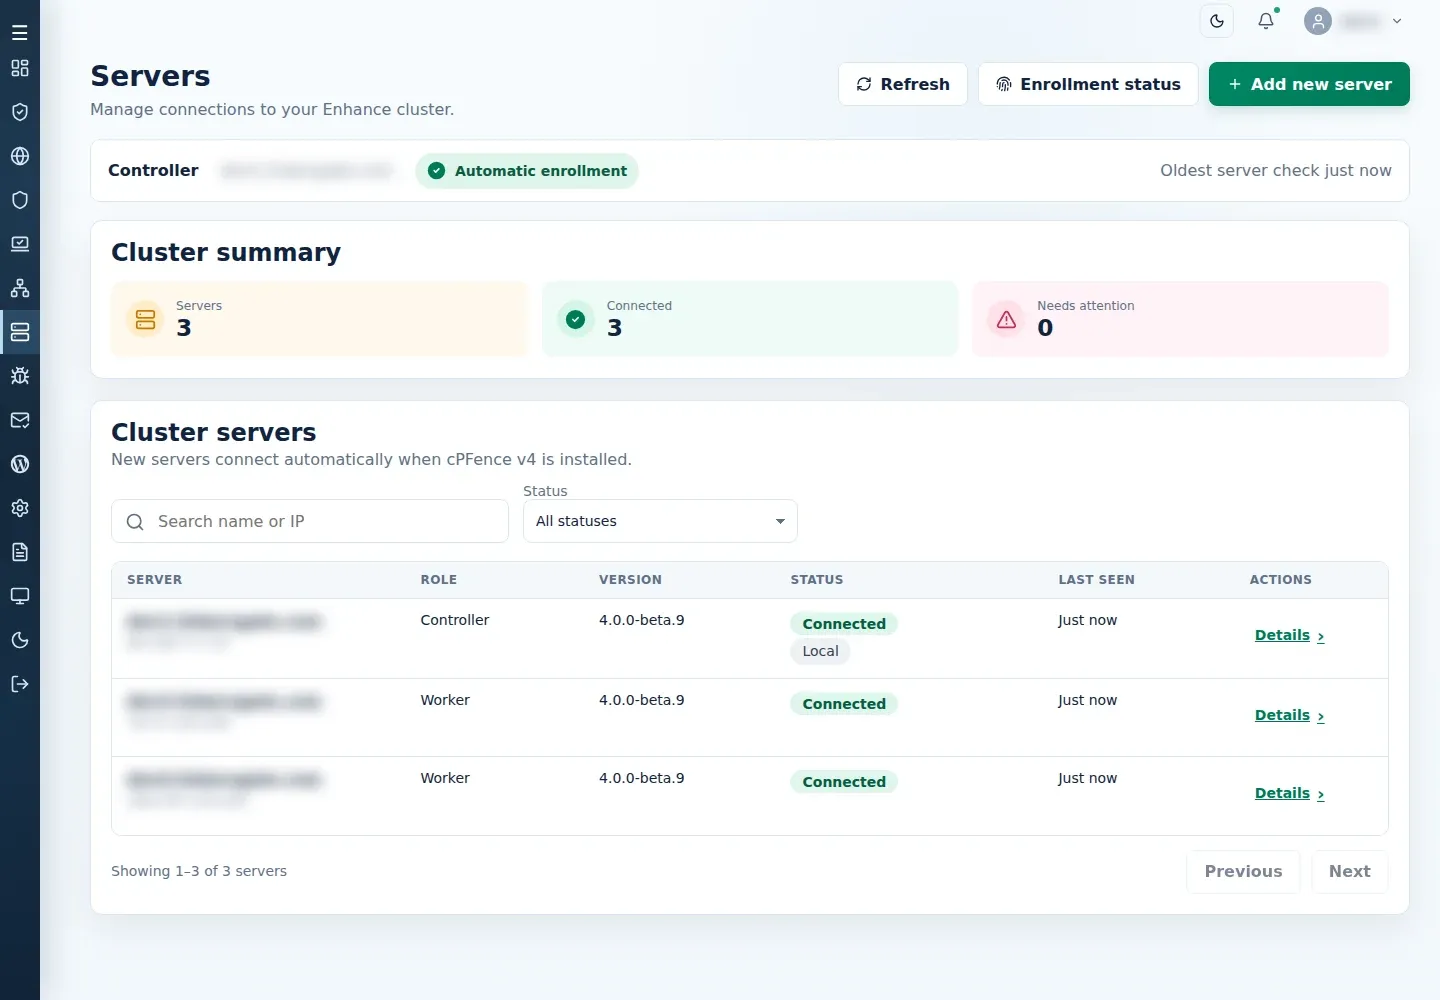Click the Servers summary card

319,319
